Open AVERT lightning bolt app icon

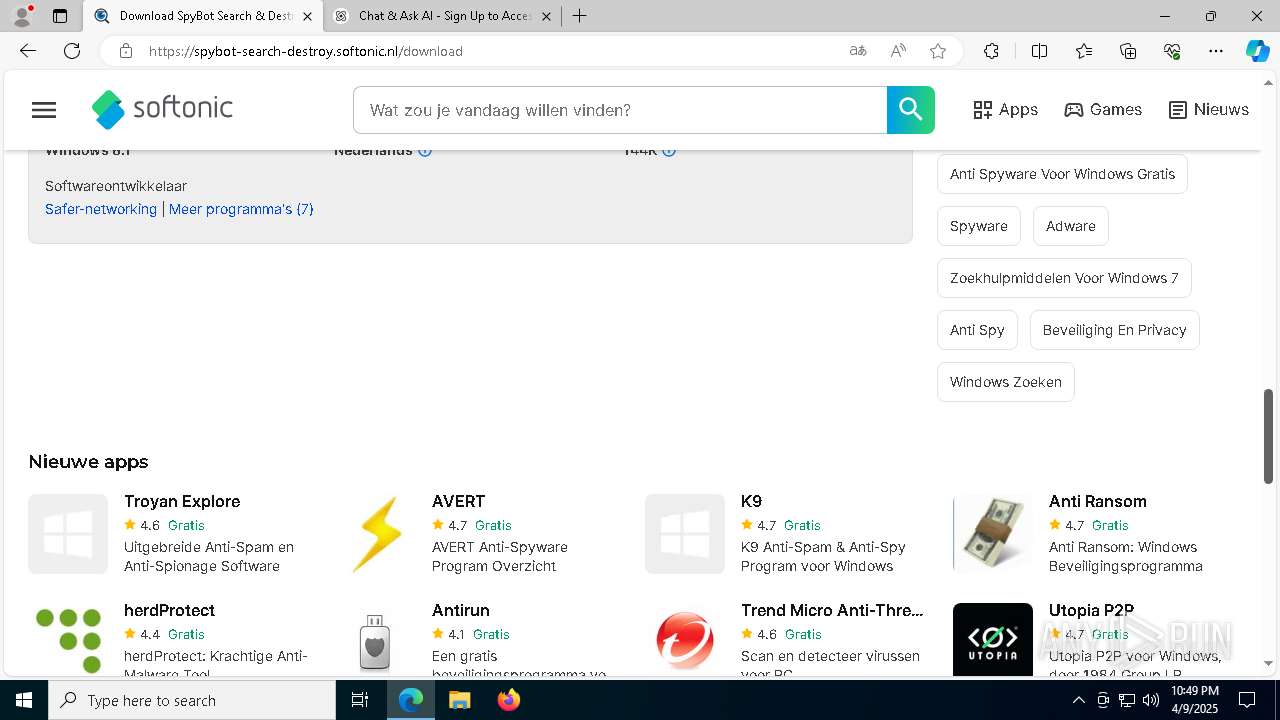(377, 534)
